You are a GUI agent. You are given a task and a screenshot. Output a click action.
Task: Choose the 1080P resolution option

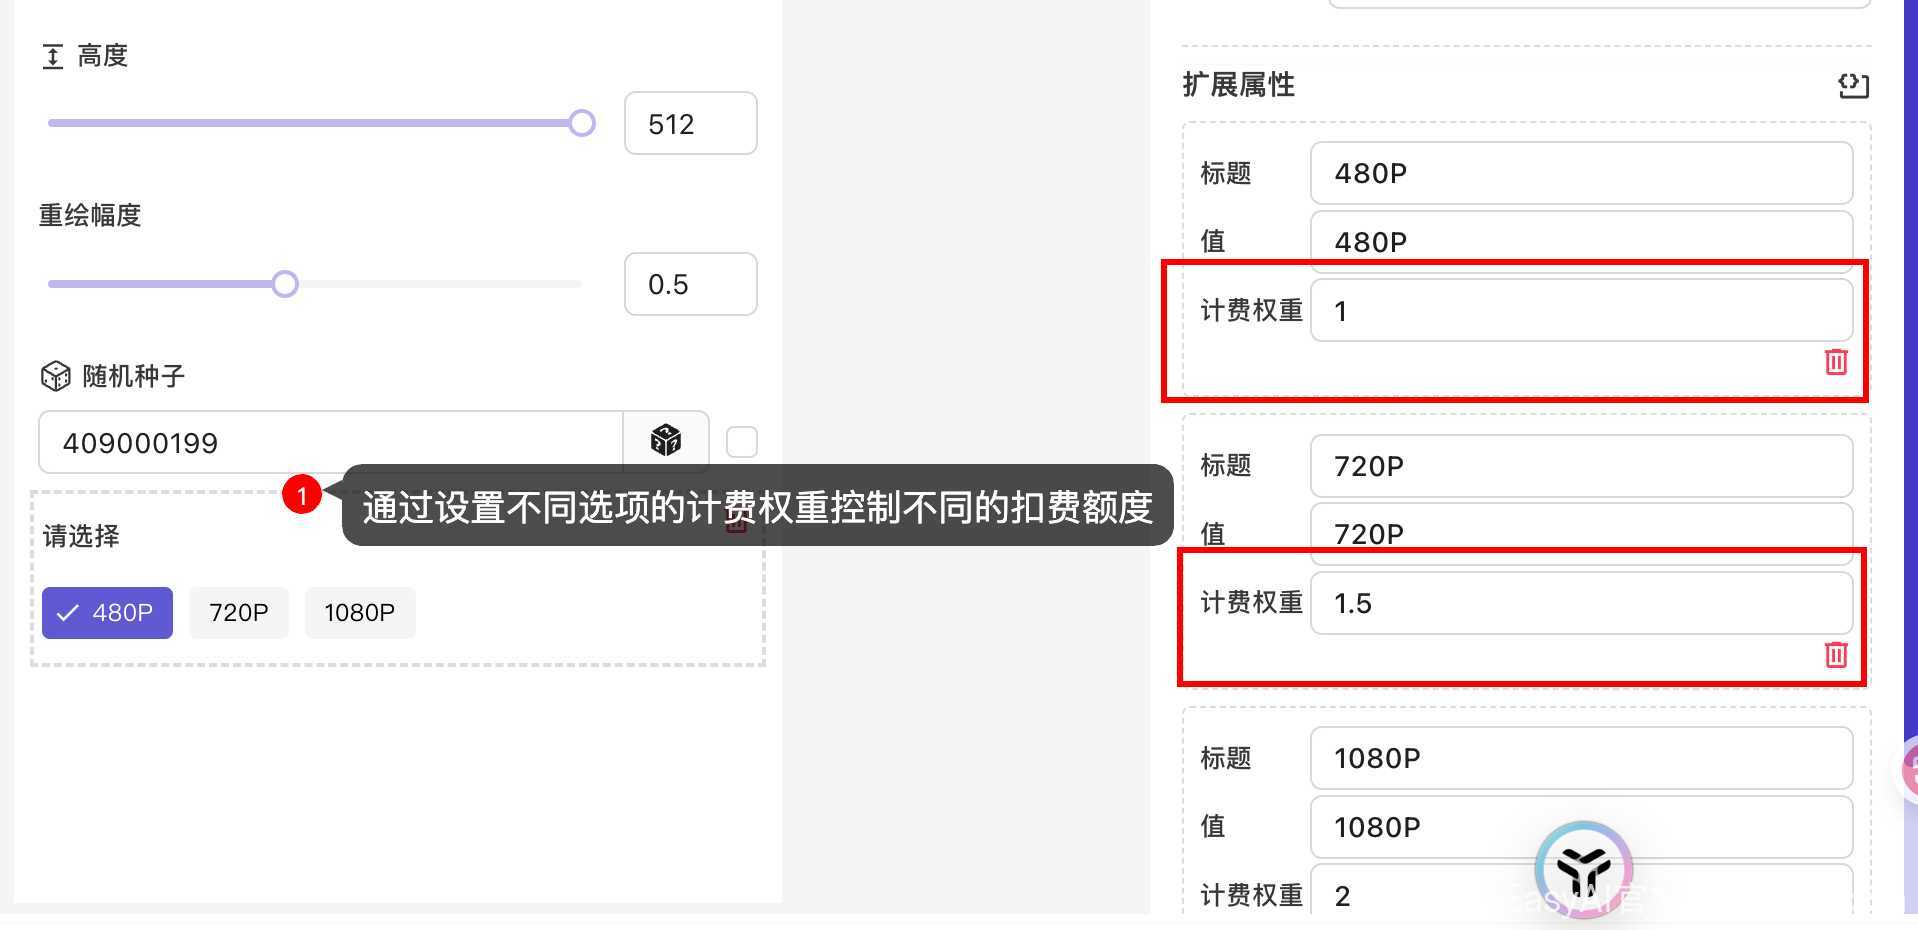(359, 613)
